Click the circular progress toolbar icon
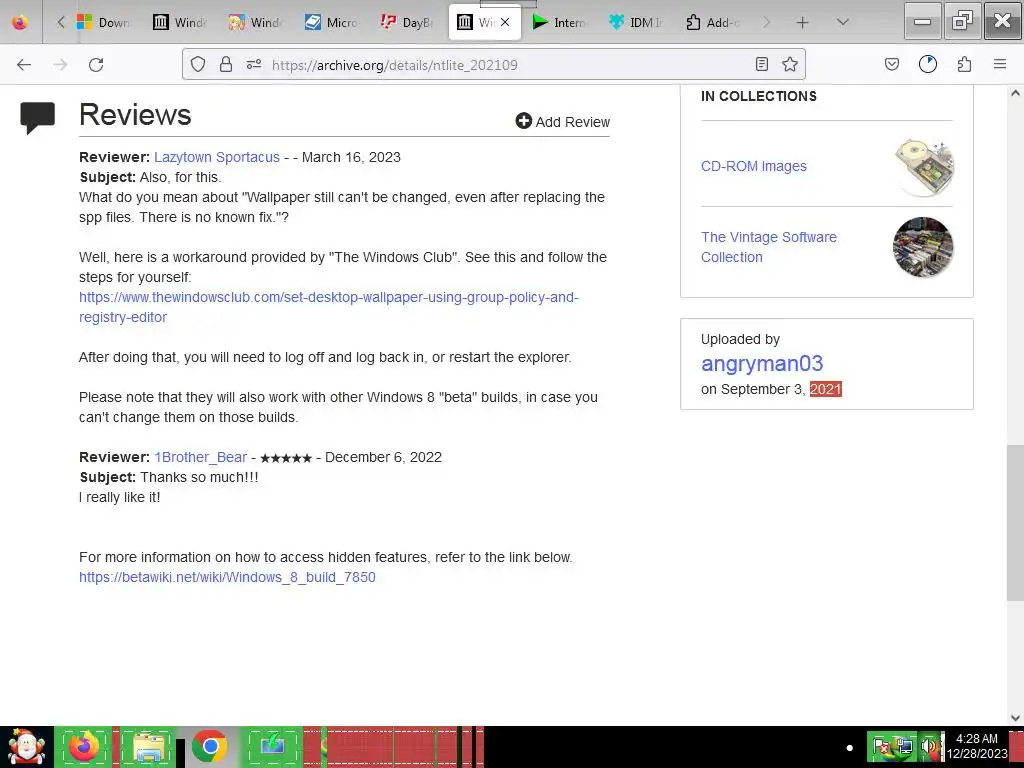The width and height of the screenshot is (1024, 768). pos(928,64)
